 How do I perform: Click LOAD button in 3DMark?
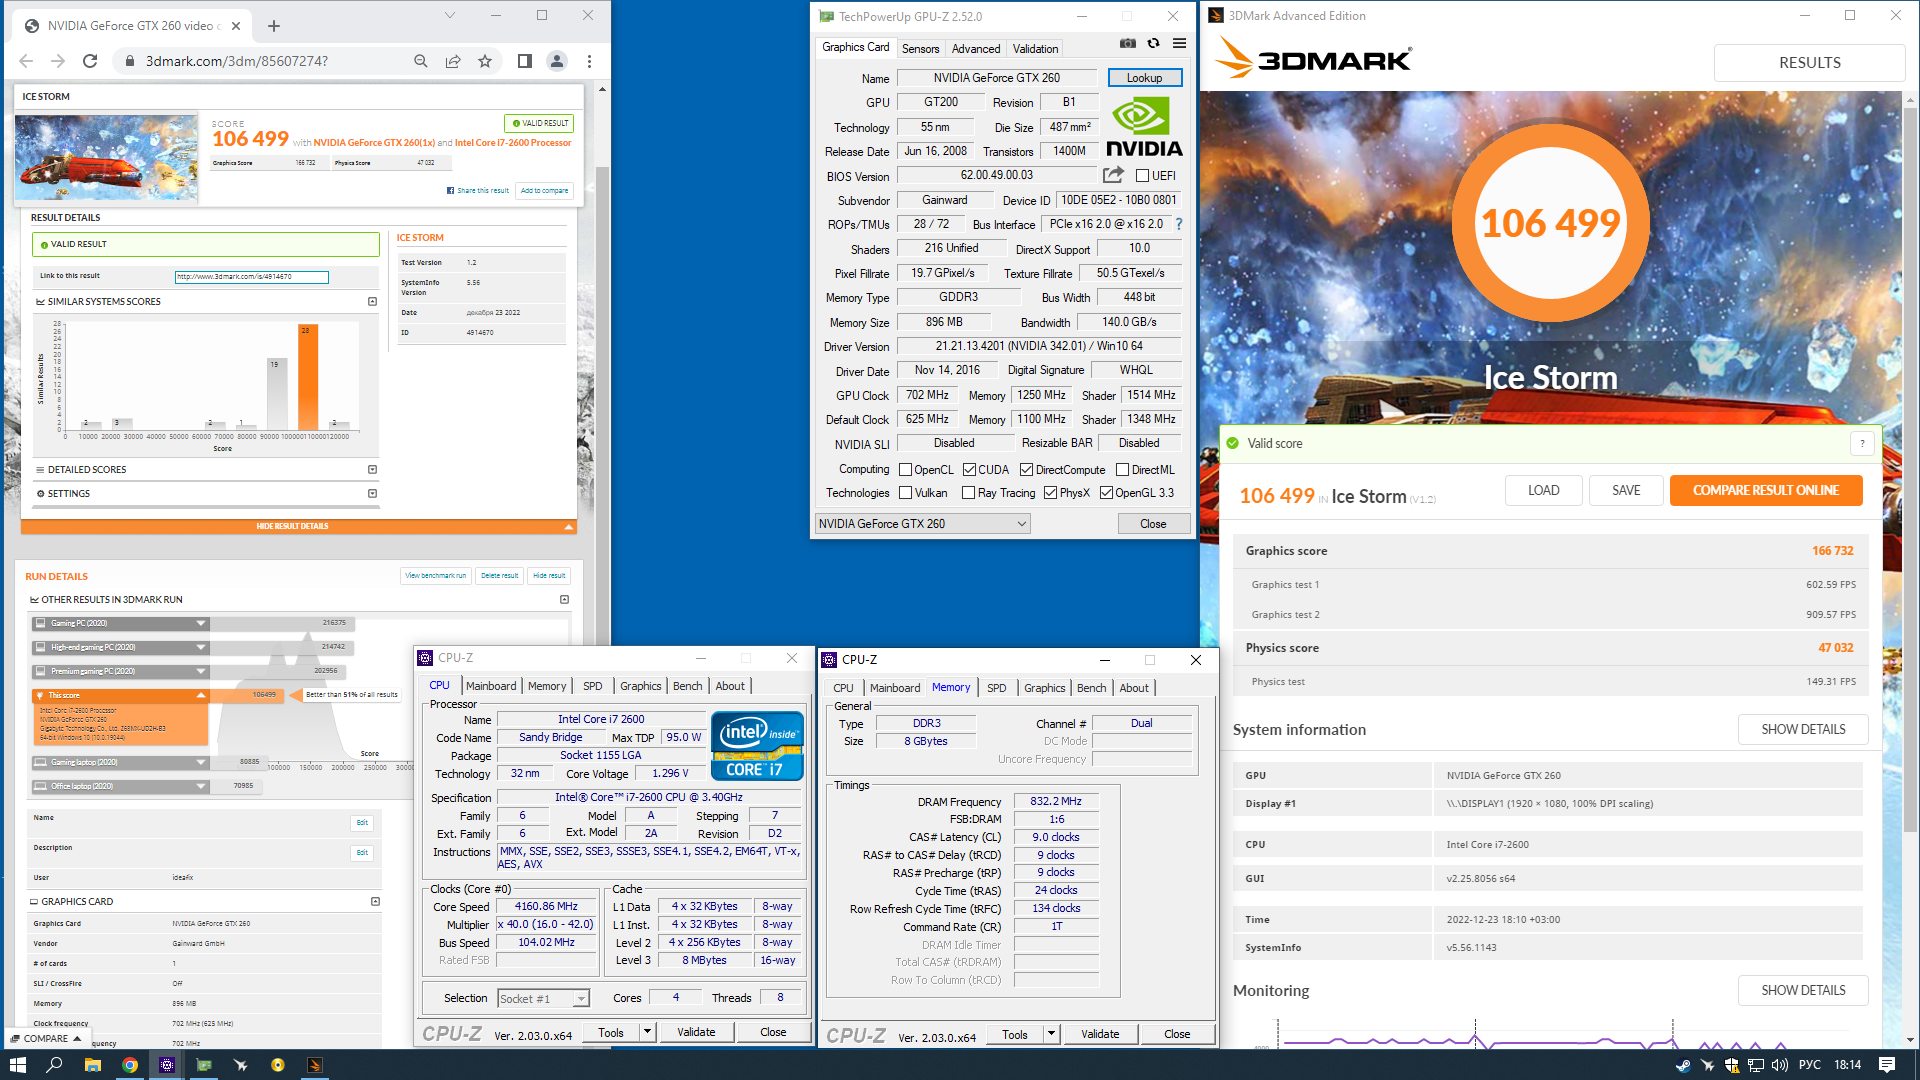click(1543, 490)
